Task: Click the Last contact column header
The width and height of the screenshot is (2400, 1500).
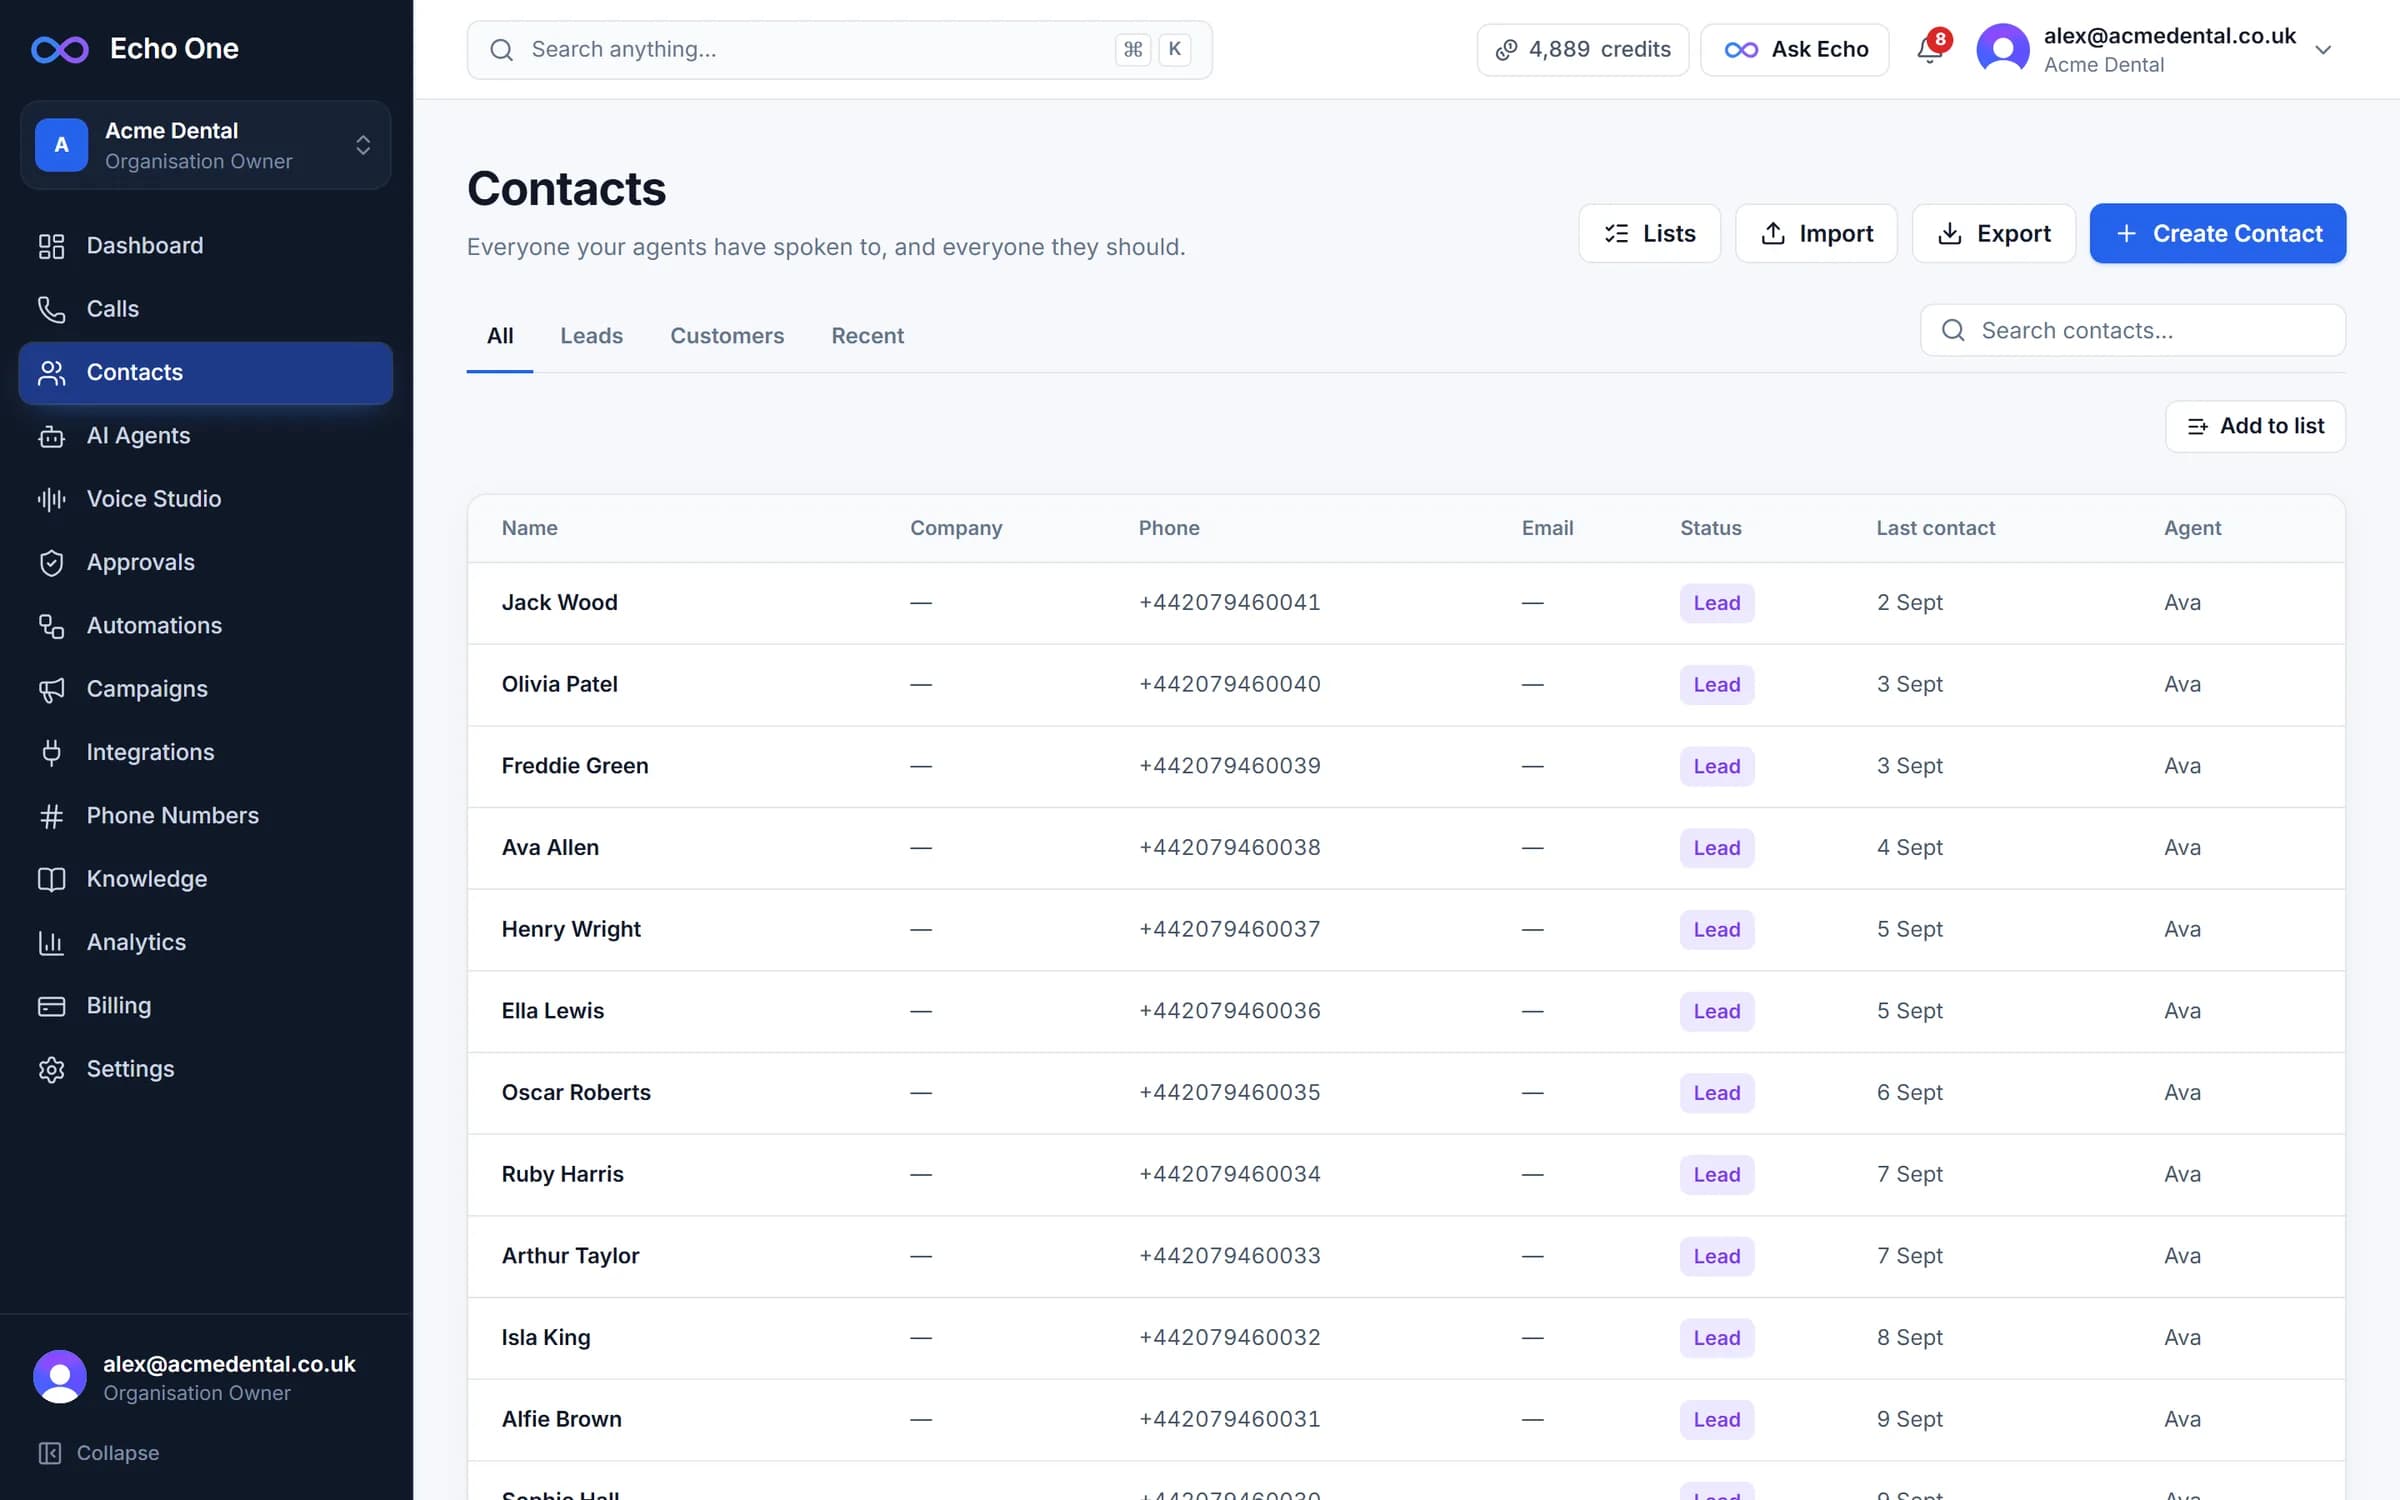Action: pyautogui.click(x=1935, y=528)
